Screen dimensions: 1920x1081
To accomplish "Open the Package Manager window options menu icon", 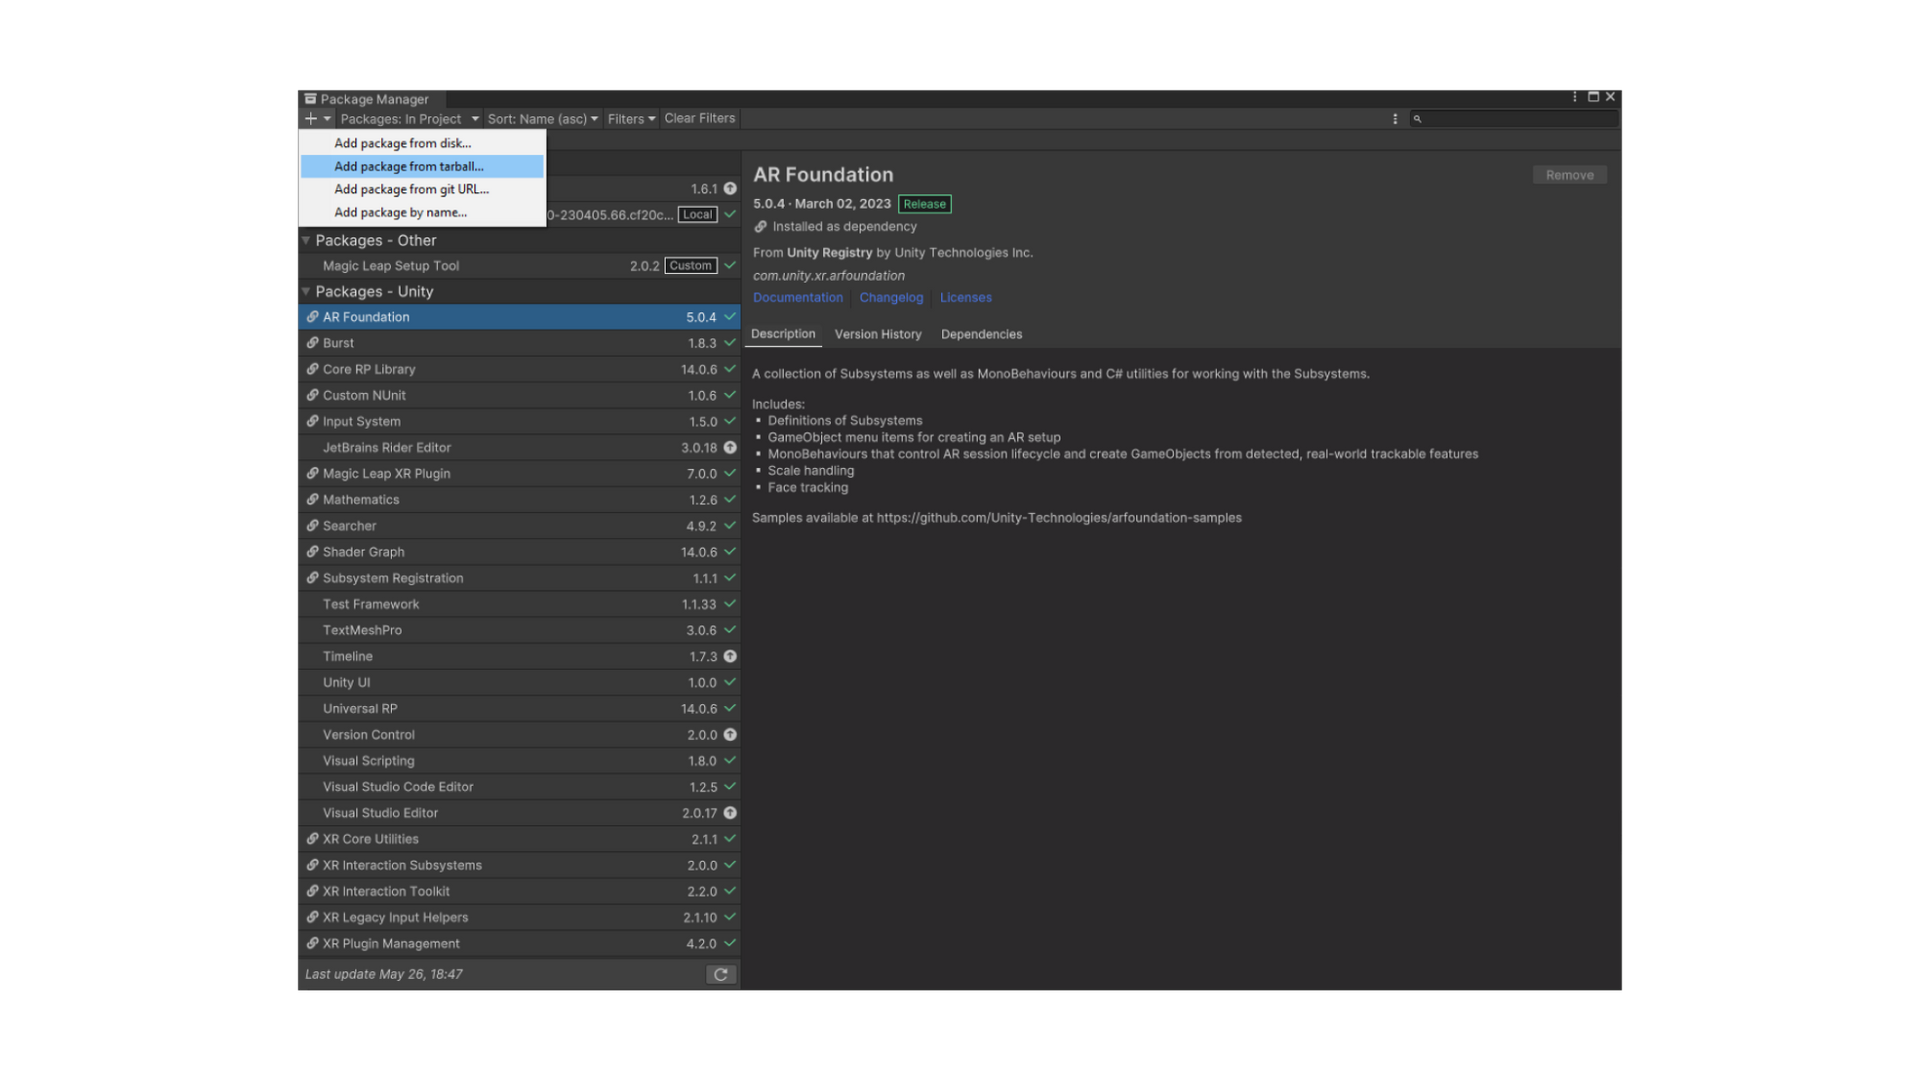I will click(x=1575, y=96).
